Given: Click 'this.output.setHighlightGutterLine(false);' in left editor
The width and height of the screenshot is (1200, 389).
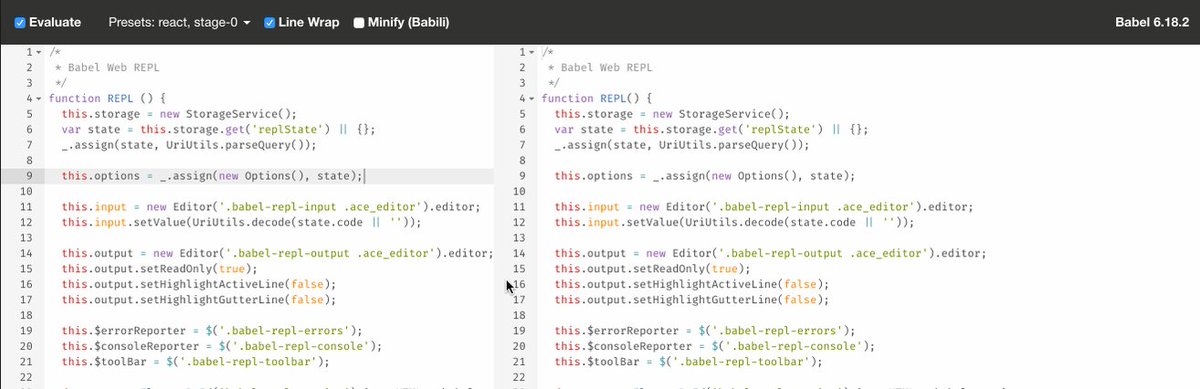Looking at the screenshot, I should [199, 300].
